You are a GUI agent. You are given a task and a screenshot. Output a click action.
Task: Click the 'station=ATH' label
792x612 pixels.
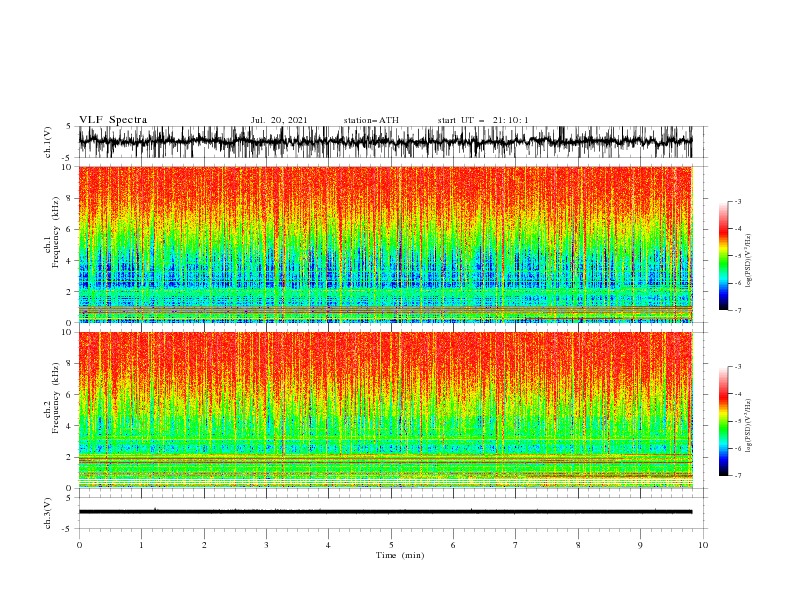371,120
